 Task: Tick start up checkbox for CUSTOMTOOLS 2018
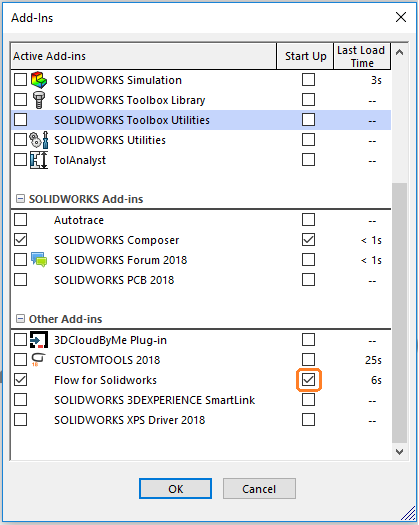(x=308, y=360)
